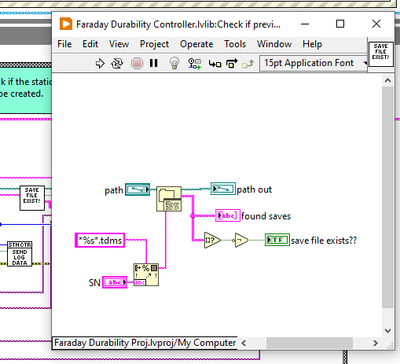This screenshot has height=364, width=400.
Task: Open the File menu
Action: click(x=64, y=44)
